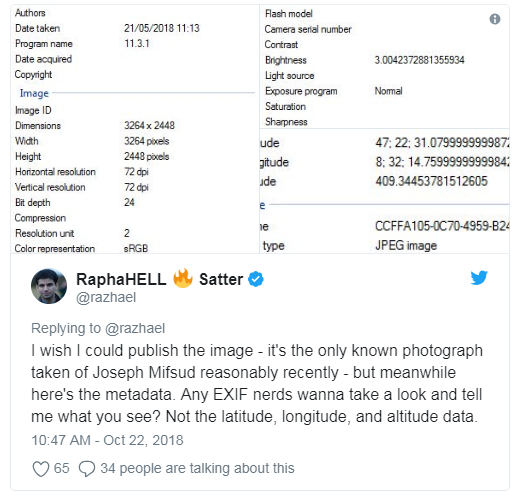This screenshot has width=513, height=499.
Task: Click the fire emoji in display name
Action: pos(183,278)
